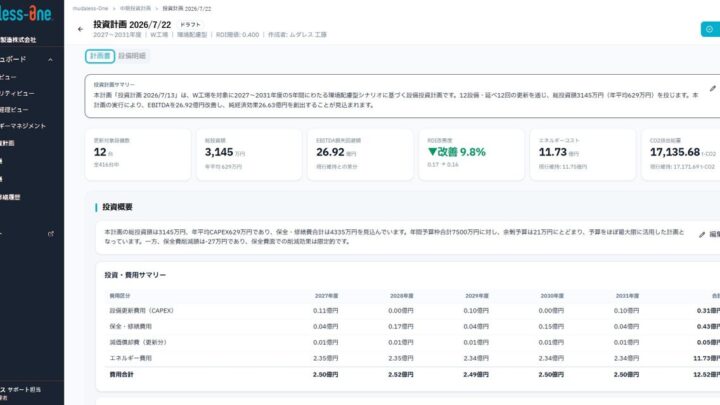Click the 減価償却費（更新分）row label
This screenshot has height=405, width=720.
(x=138, y=343)
